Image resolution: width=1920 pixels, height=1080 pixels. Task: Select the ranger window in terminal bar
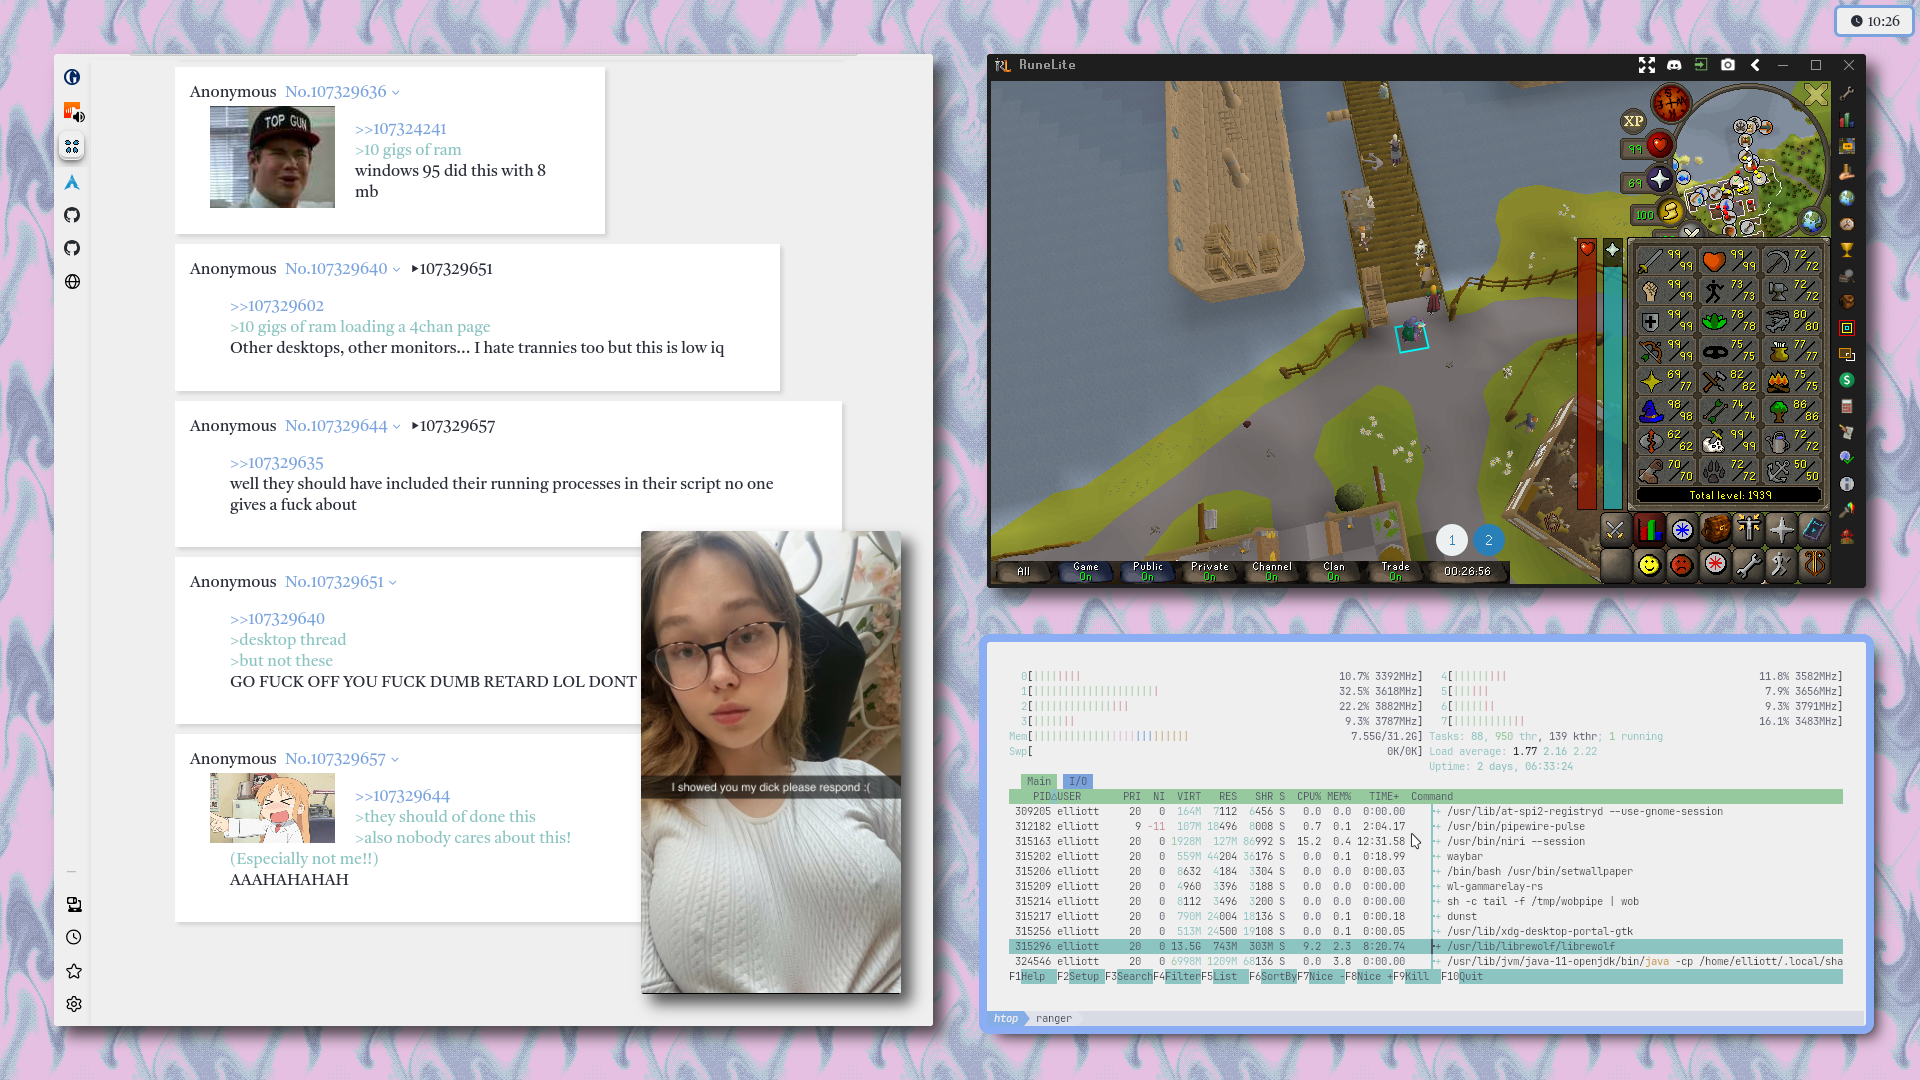(x=1053, y=1018)
